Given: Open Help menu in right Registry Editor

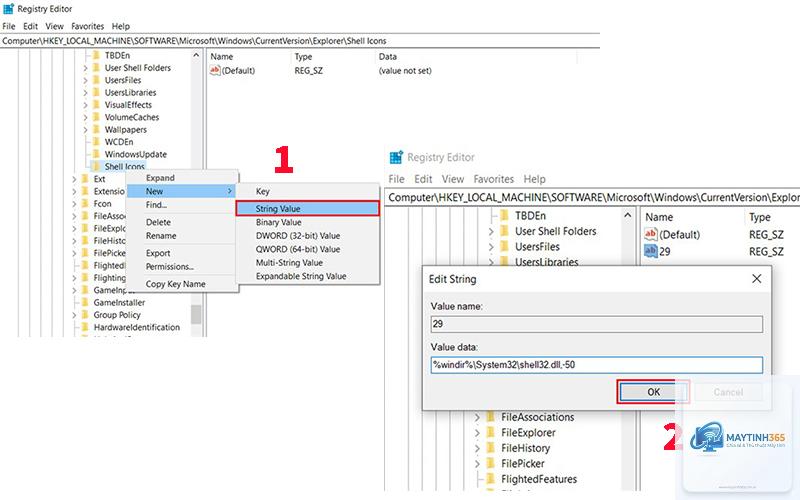Looking at the screenshot, I should click(x=534, y=179).
